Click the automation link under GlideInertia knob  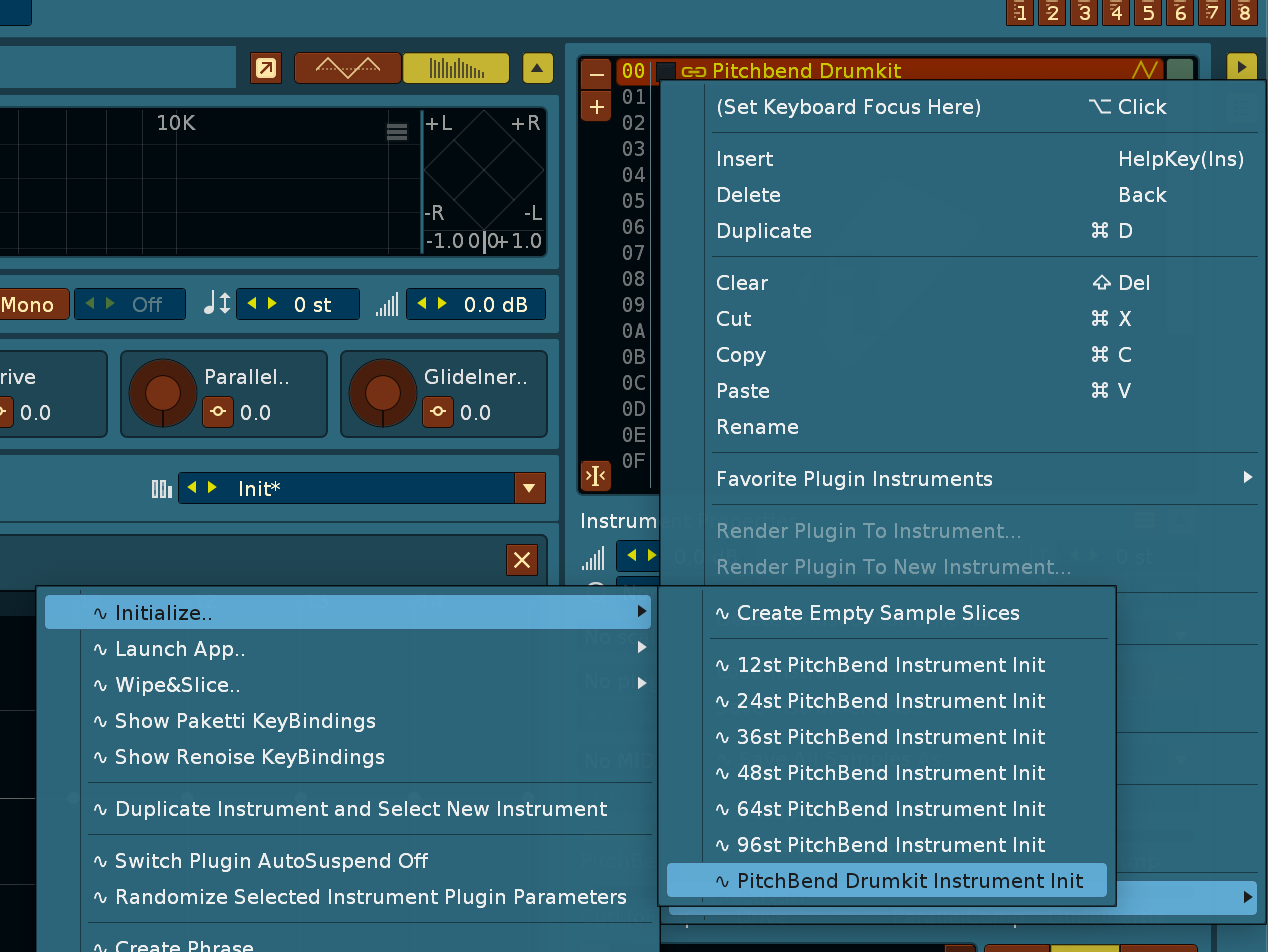click(x=437, y=412)
